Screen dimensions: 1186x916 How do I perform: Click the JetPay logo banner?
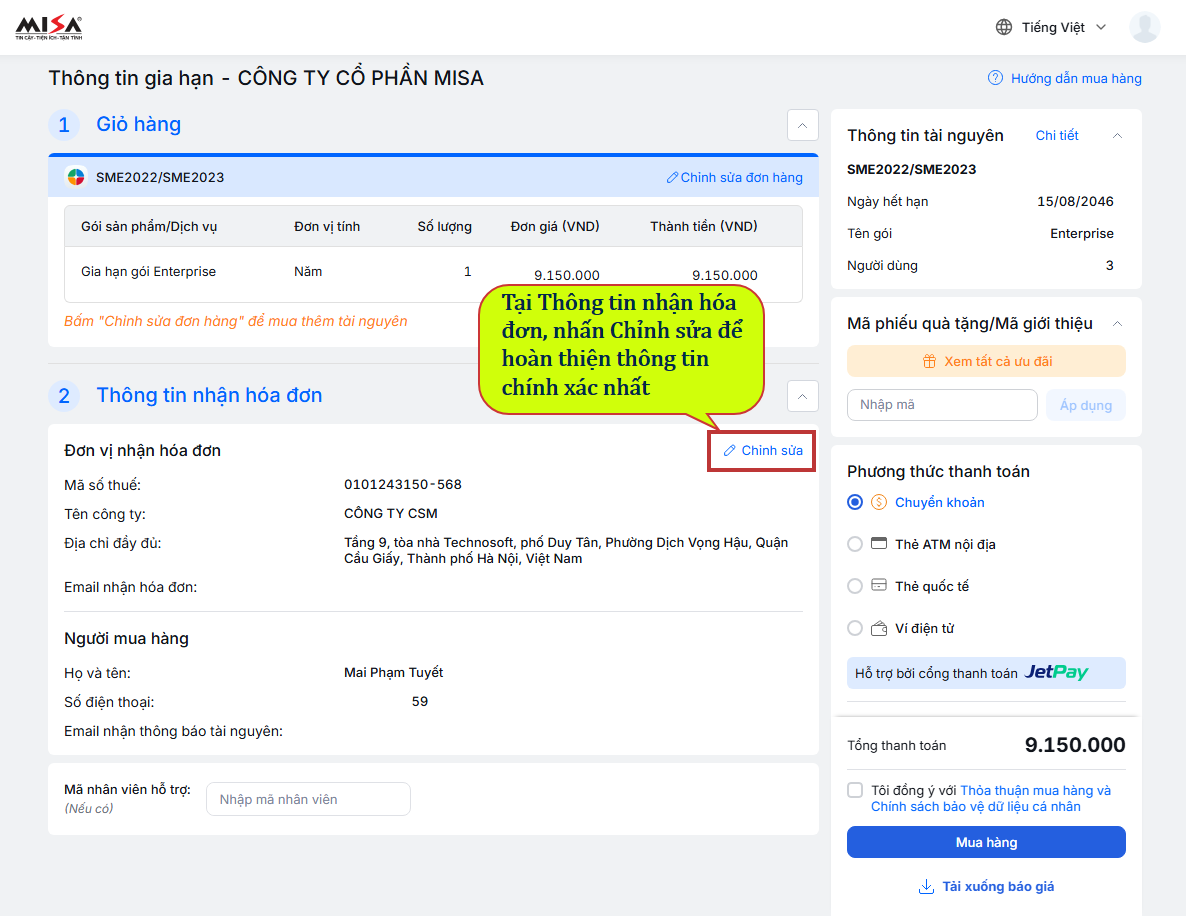pyautogui.click(x=986, y=673)
